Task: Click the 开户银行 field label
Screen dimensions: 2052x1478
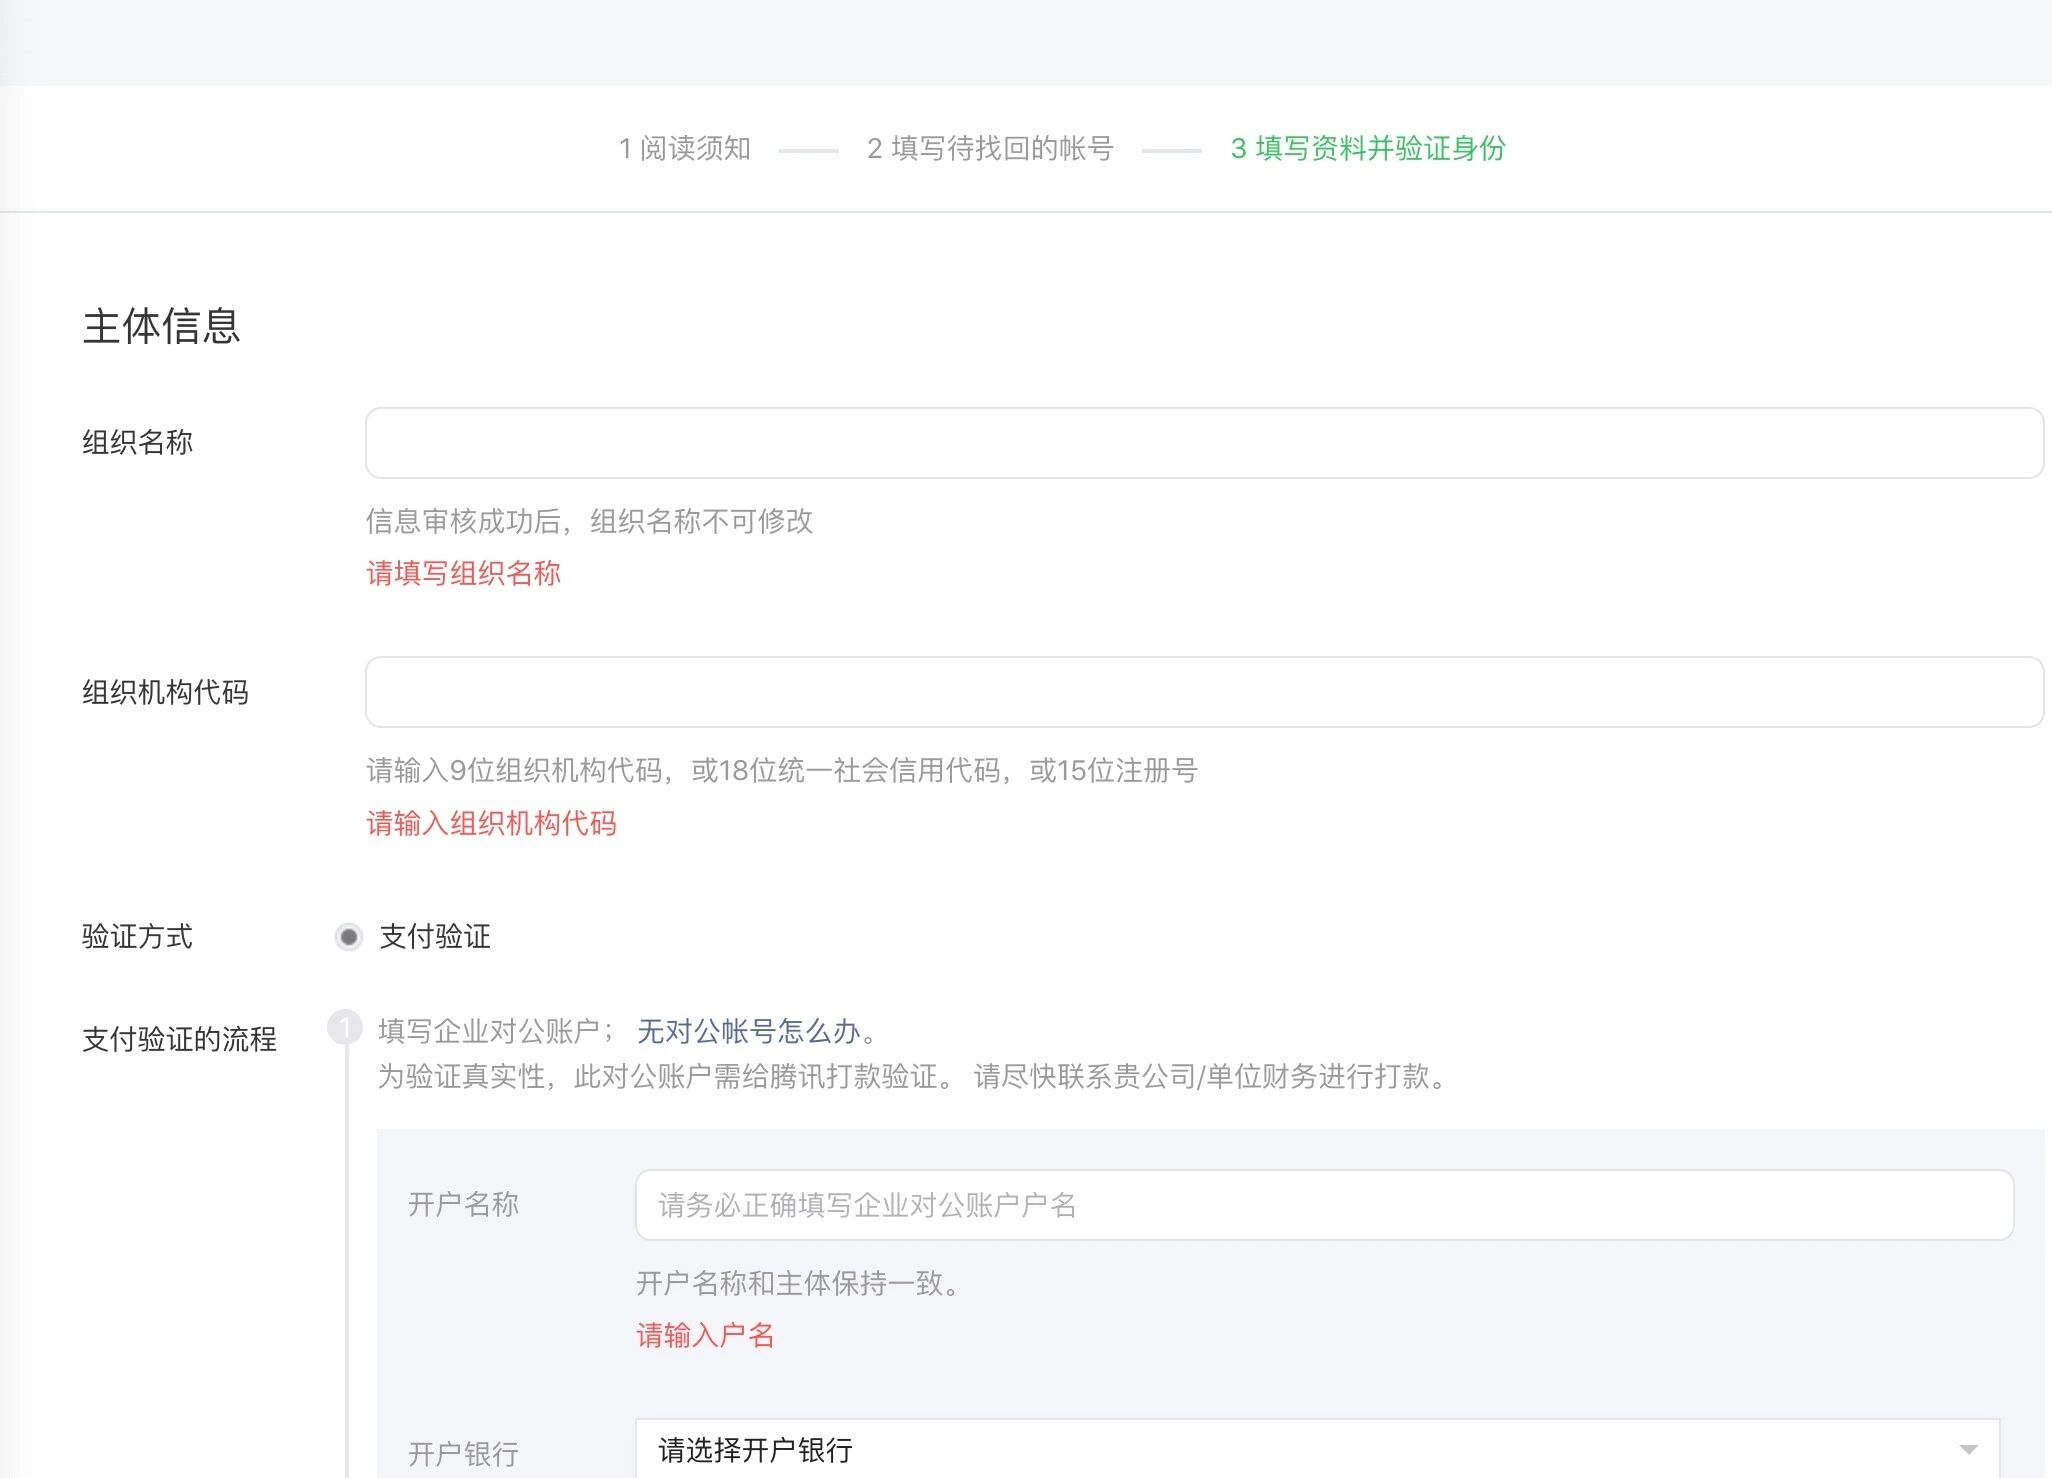Action: point(463,1453)
